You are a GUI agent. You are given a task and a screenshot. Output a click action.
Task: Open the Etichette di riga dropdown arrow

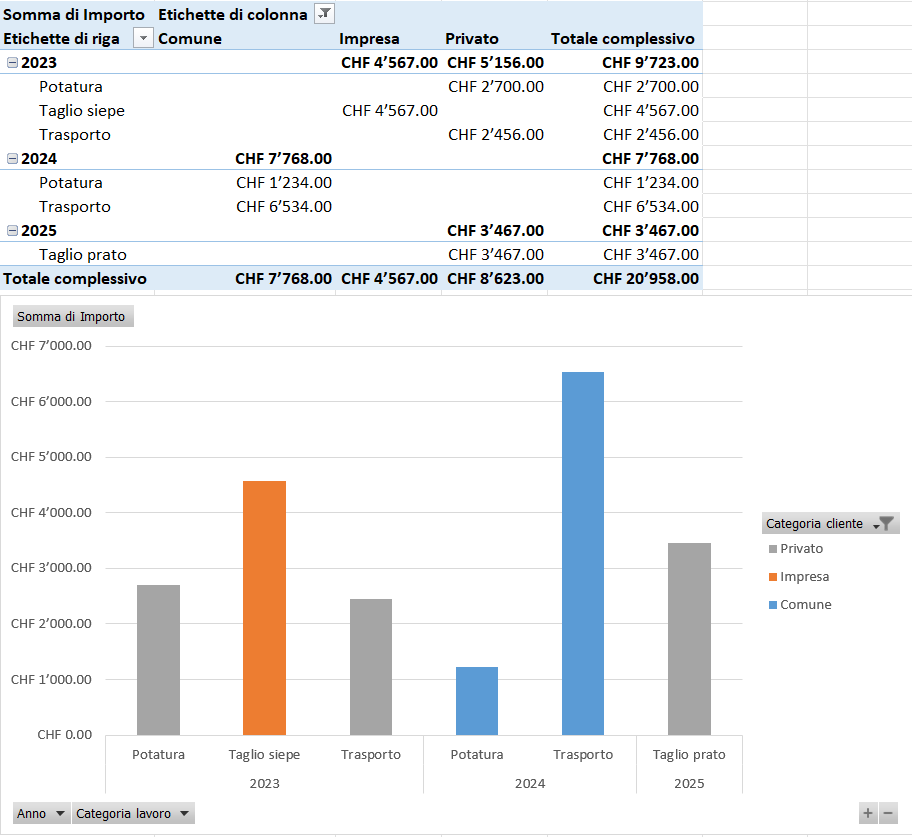143,39
